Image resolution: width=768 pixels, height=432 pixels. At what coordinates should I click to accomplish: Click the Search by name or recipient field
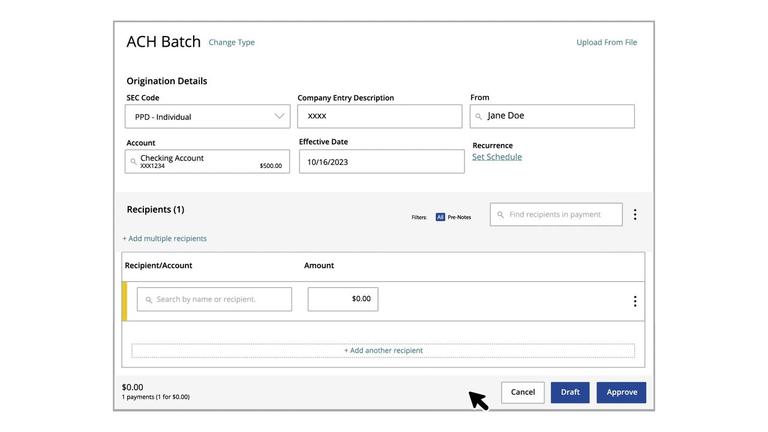pos(215,299)
